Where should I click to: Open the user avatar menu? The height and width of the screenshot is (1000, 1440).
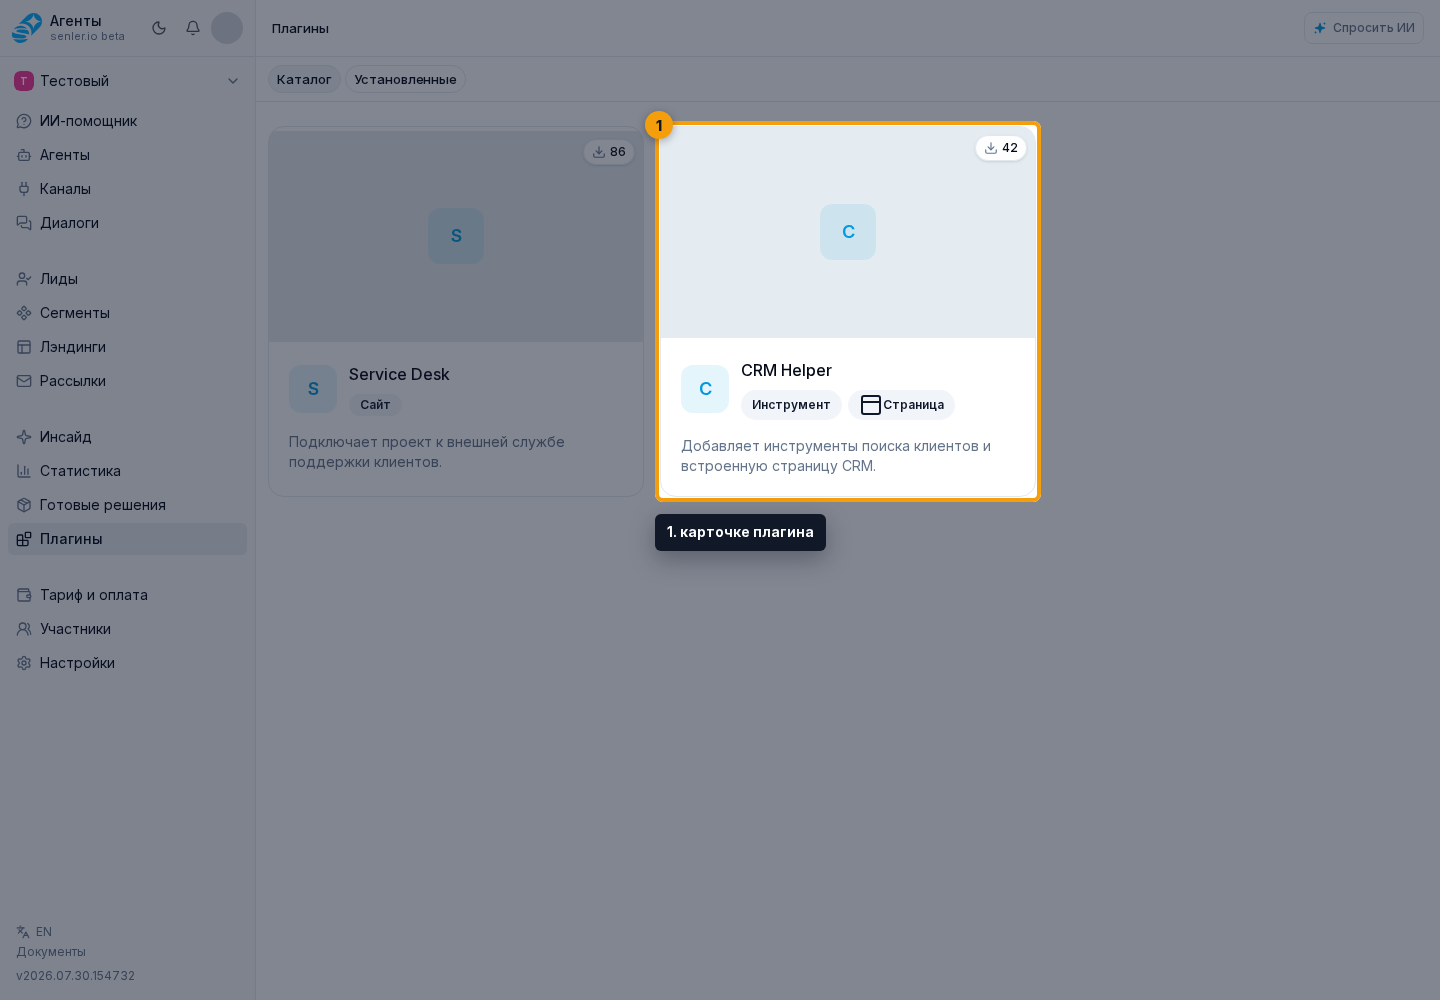click(227, 28)
